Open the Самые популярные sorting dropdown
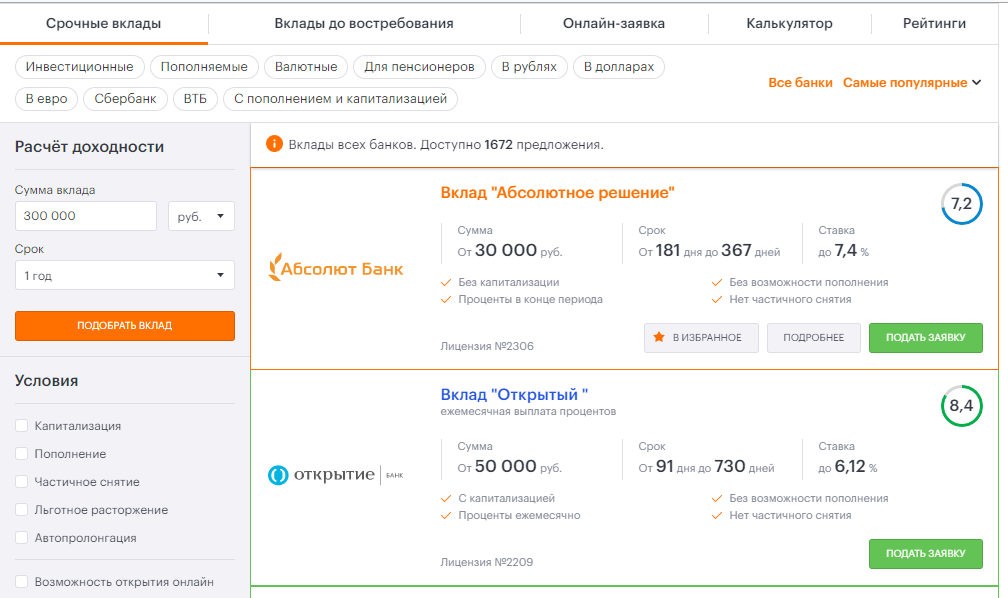Image resolution: width=1008 pixels, height=598 pixels. (x=912, y=82)
